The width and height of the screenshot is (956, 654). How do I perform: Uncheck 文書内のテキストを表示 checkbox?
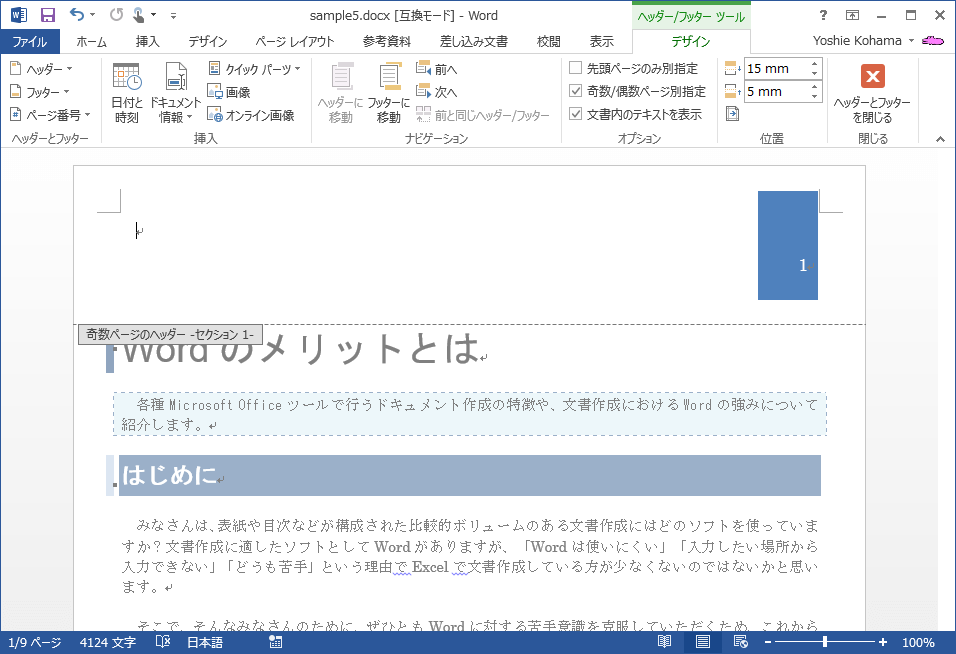[x=575, y=114]
